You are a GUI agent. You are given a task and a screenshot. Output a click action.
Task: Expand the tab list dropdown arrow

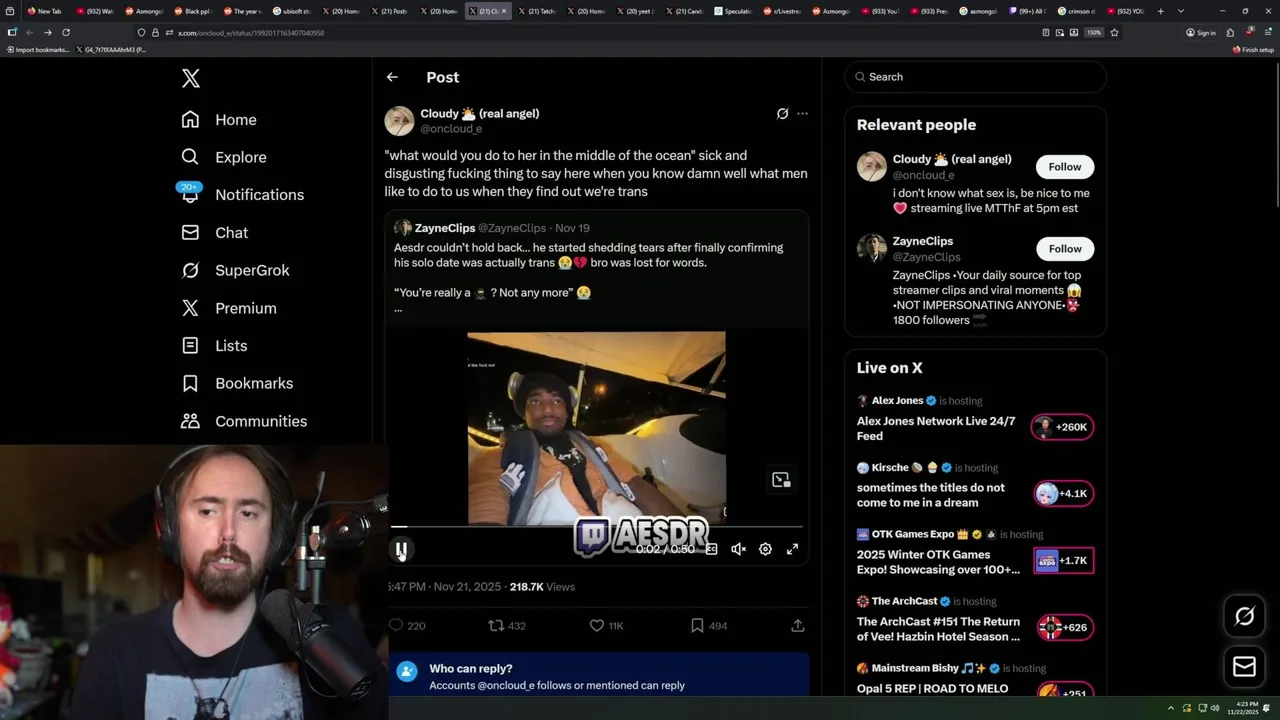coord(1181,11)
